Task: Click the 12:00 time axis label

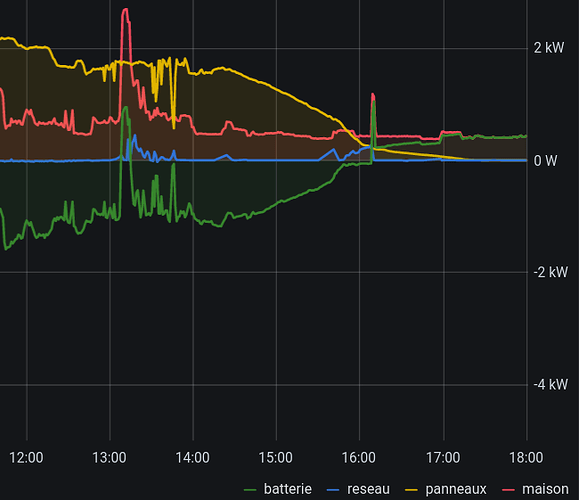Action: [26, 458]
